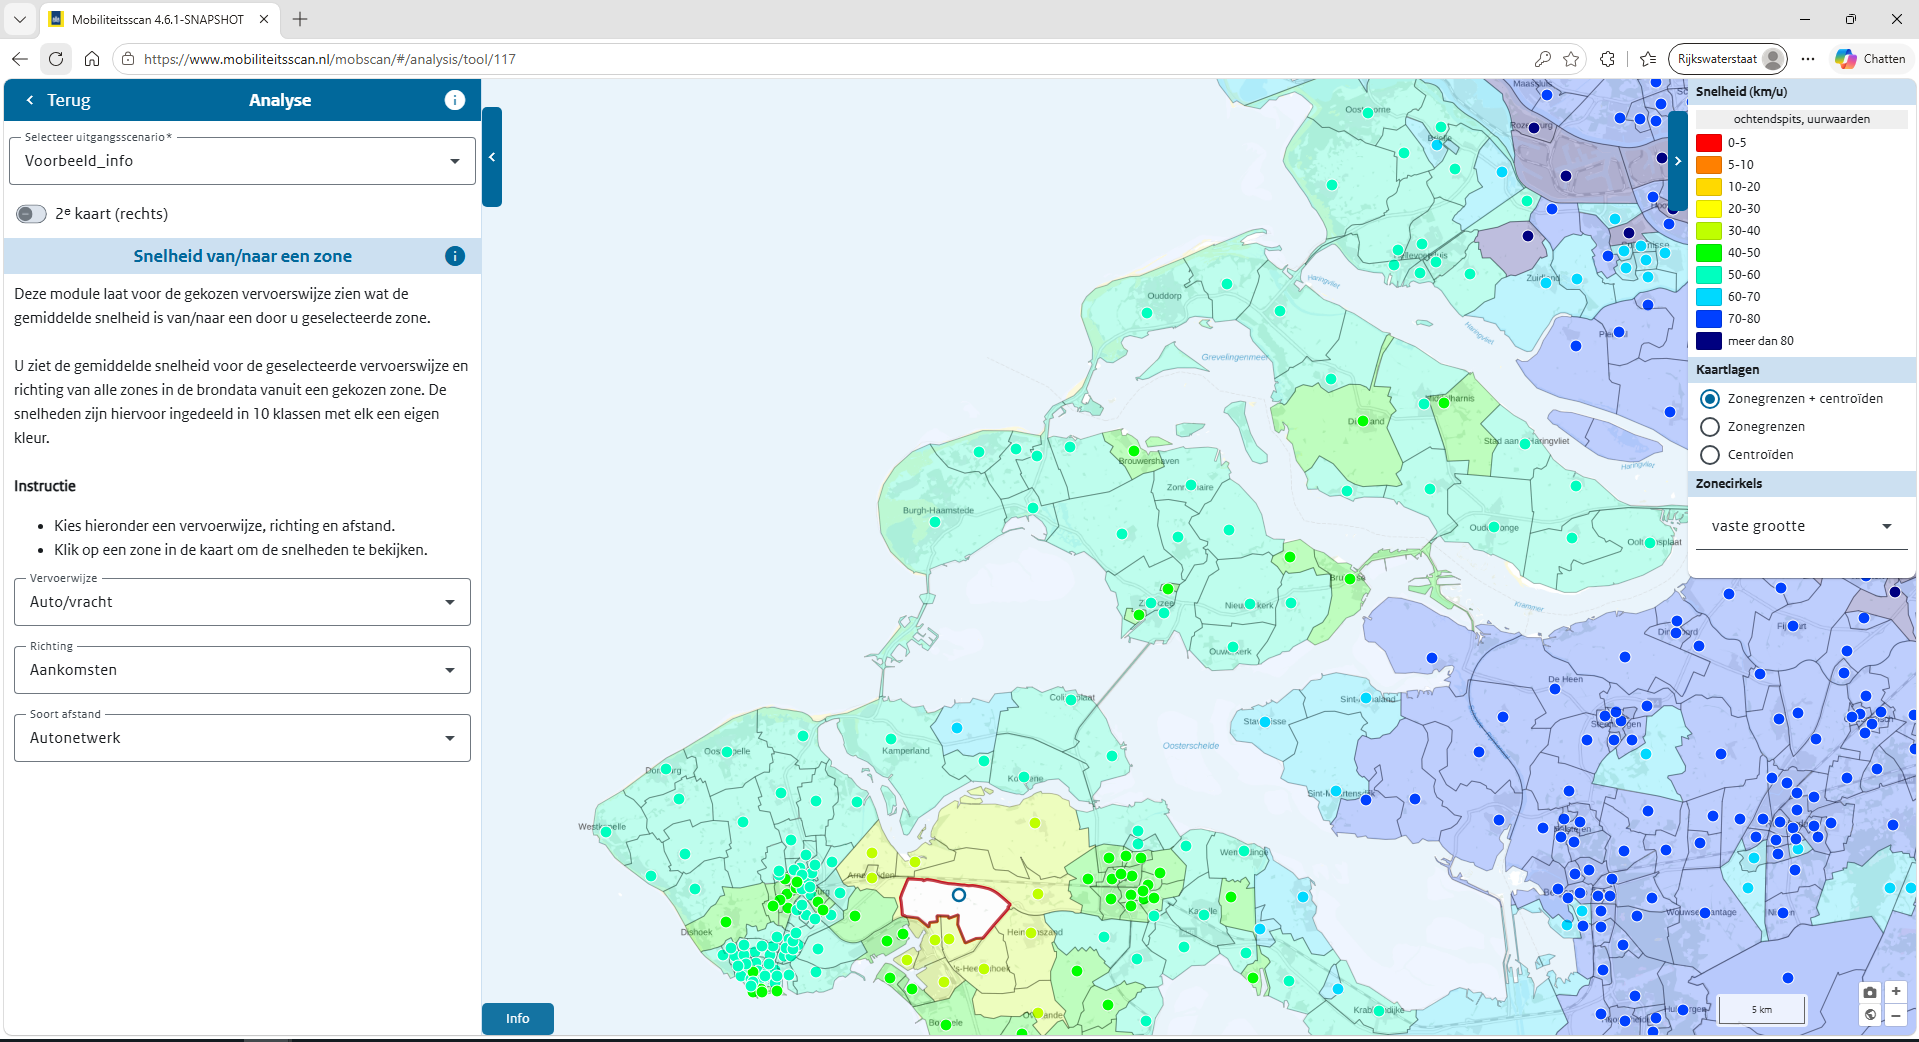The height and width of the screenshot is (1042, 1919).
Task: Click the Info button below the map
Action: tap(518, 1018)
